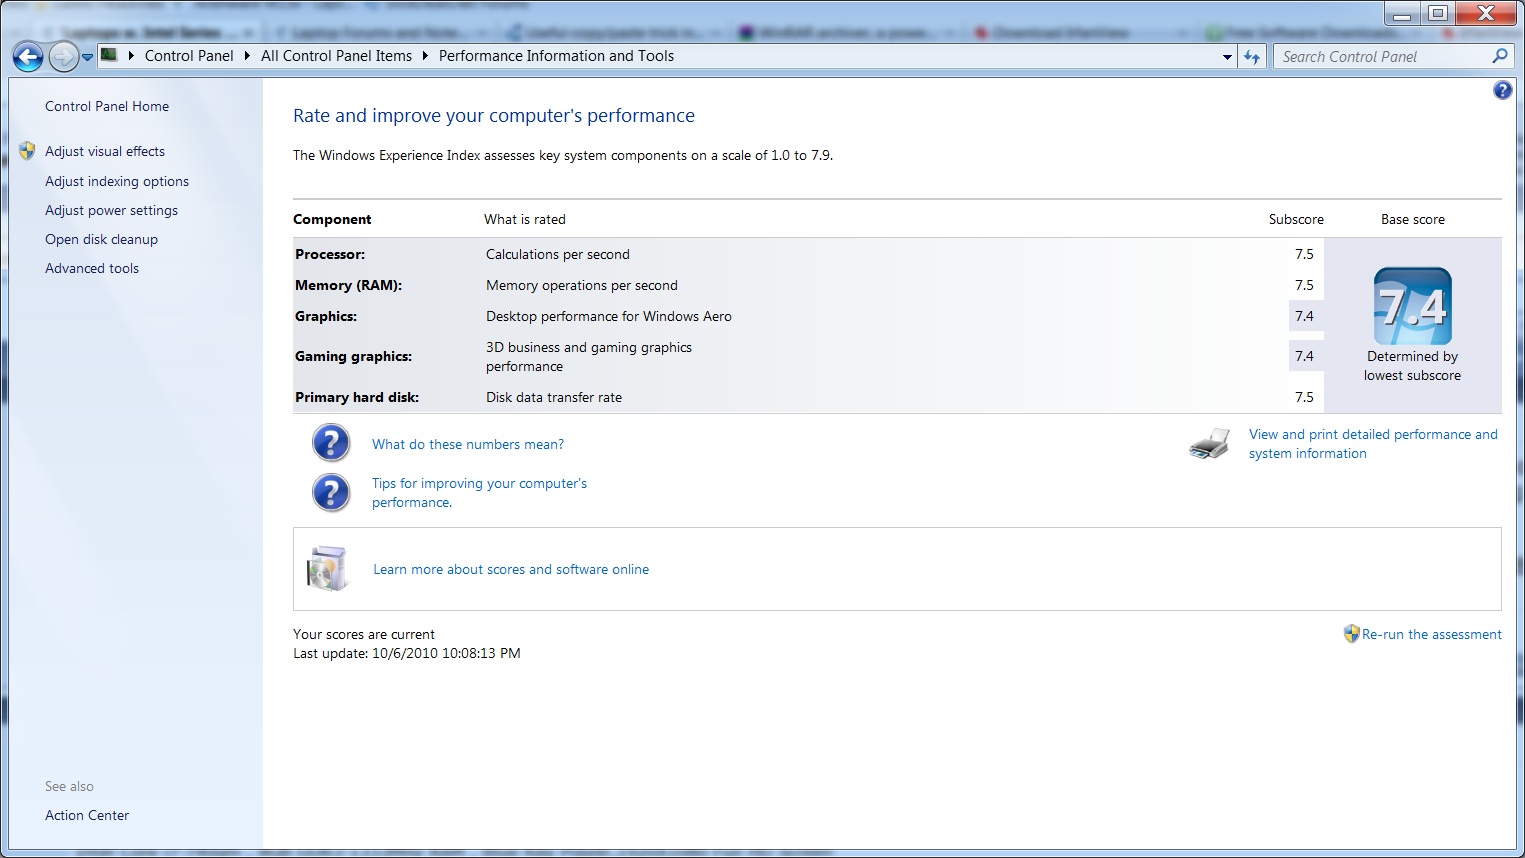
Task: Click 'Your scores are current' text
Action: pos(364,634)
